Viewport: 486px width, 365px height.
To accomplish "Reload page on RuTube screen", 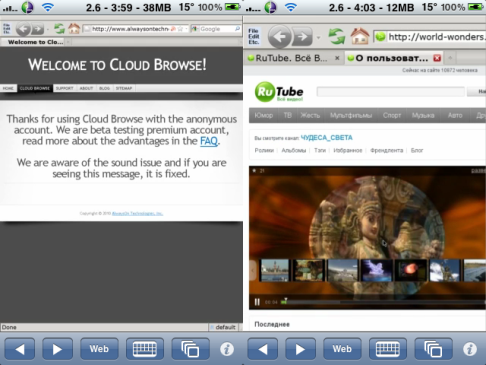I will point(337,36).
